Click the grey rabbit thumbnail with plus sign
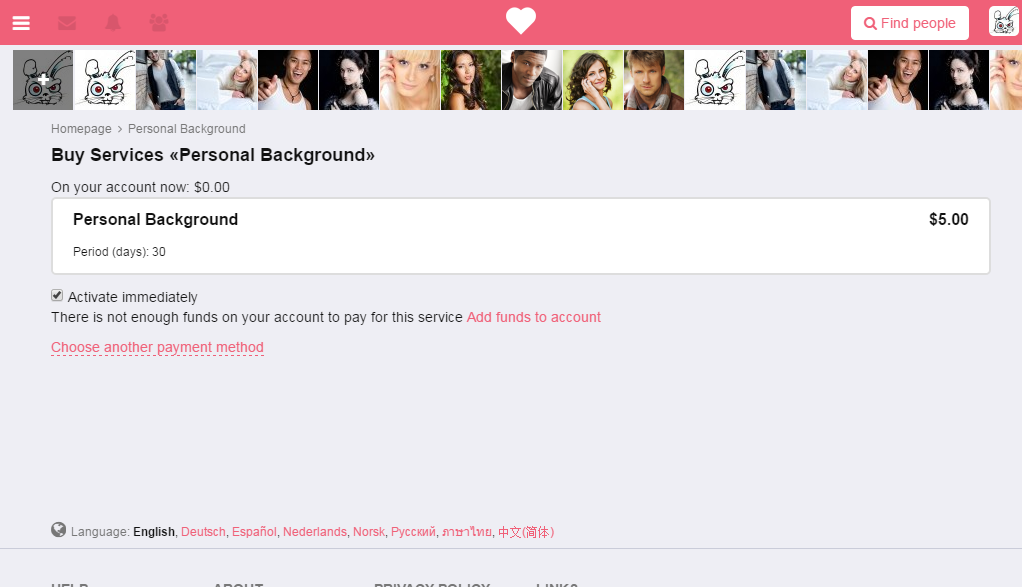 tap(43, 80)
